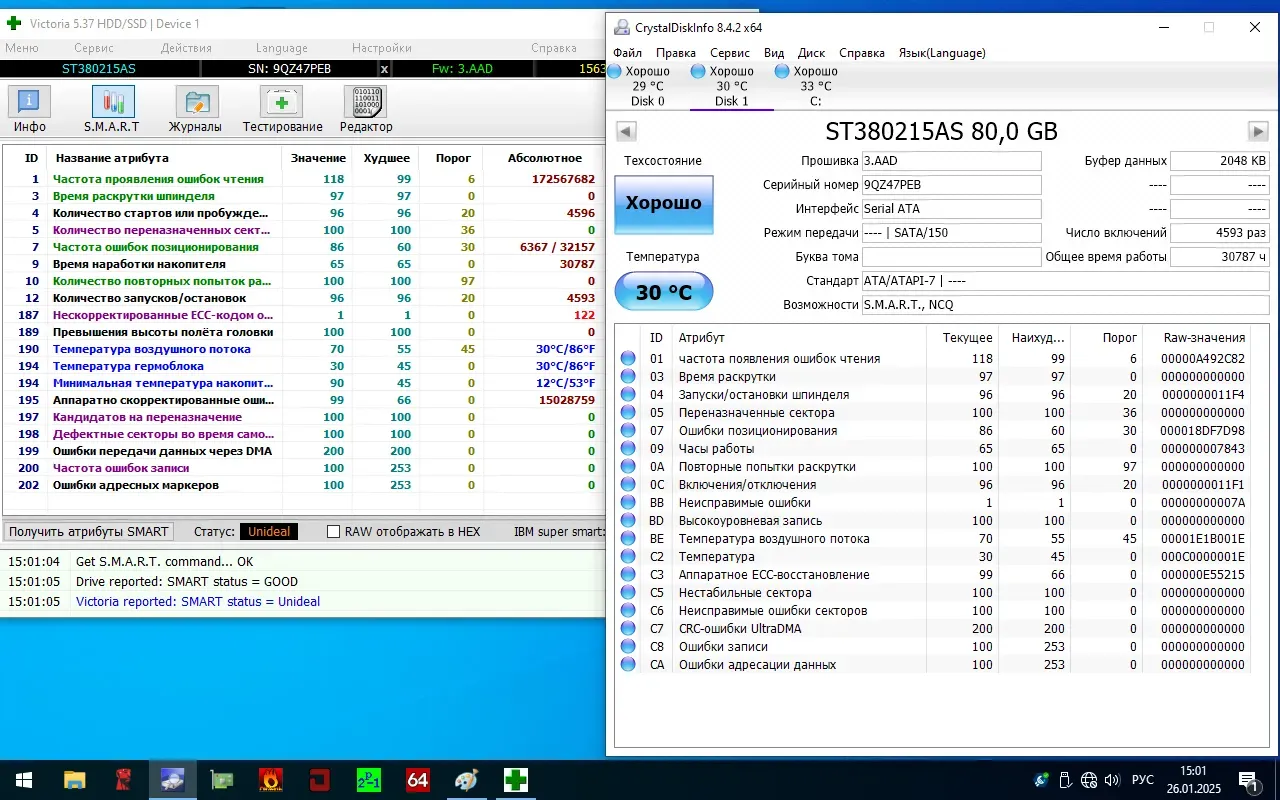Viewport: 1280px width, 800px height.
Task: Click status orb for attribute 01 read errors
Action: pos(628,359)
